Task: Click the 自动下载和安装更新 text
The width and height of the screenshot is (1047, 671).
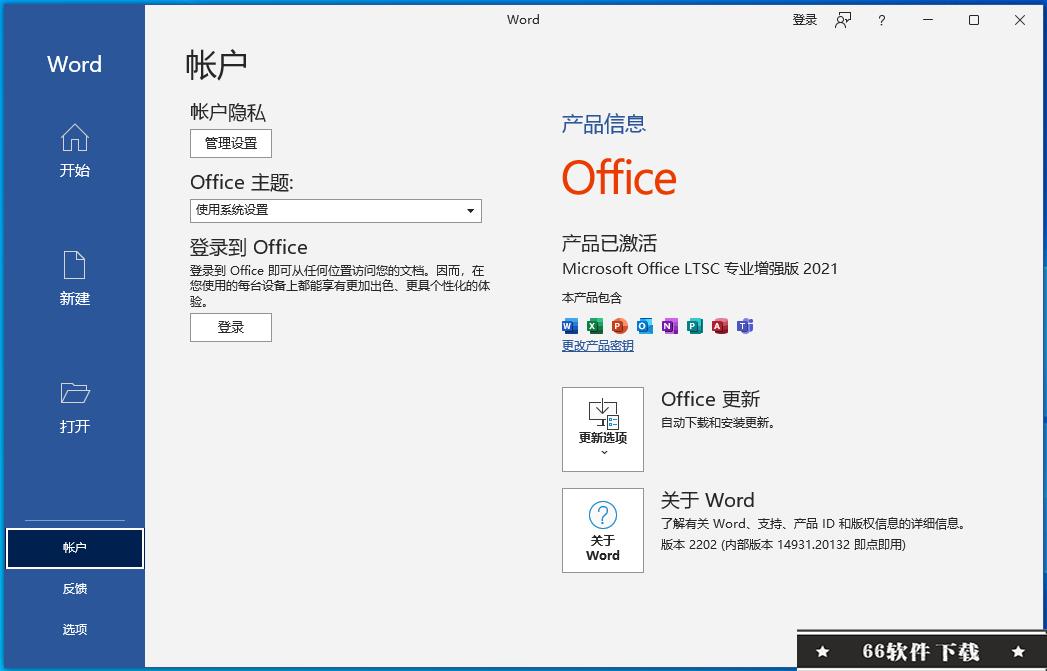Action: [x=718, y=423]
